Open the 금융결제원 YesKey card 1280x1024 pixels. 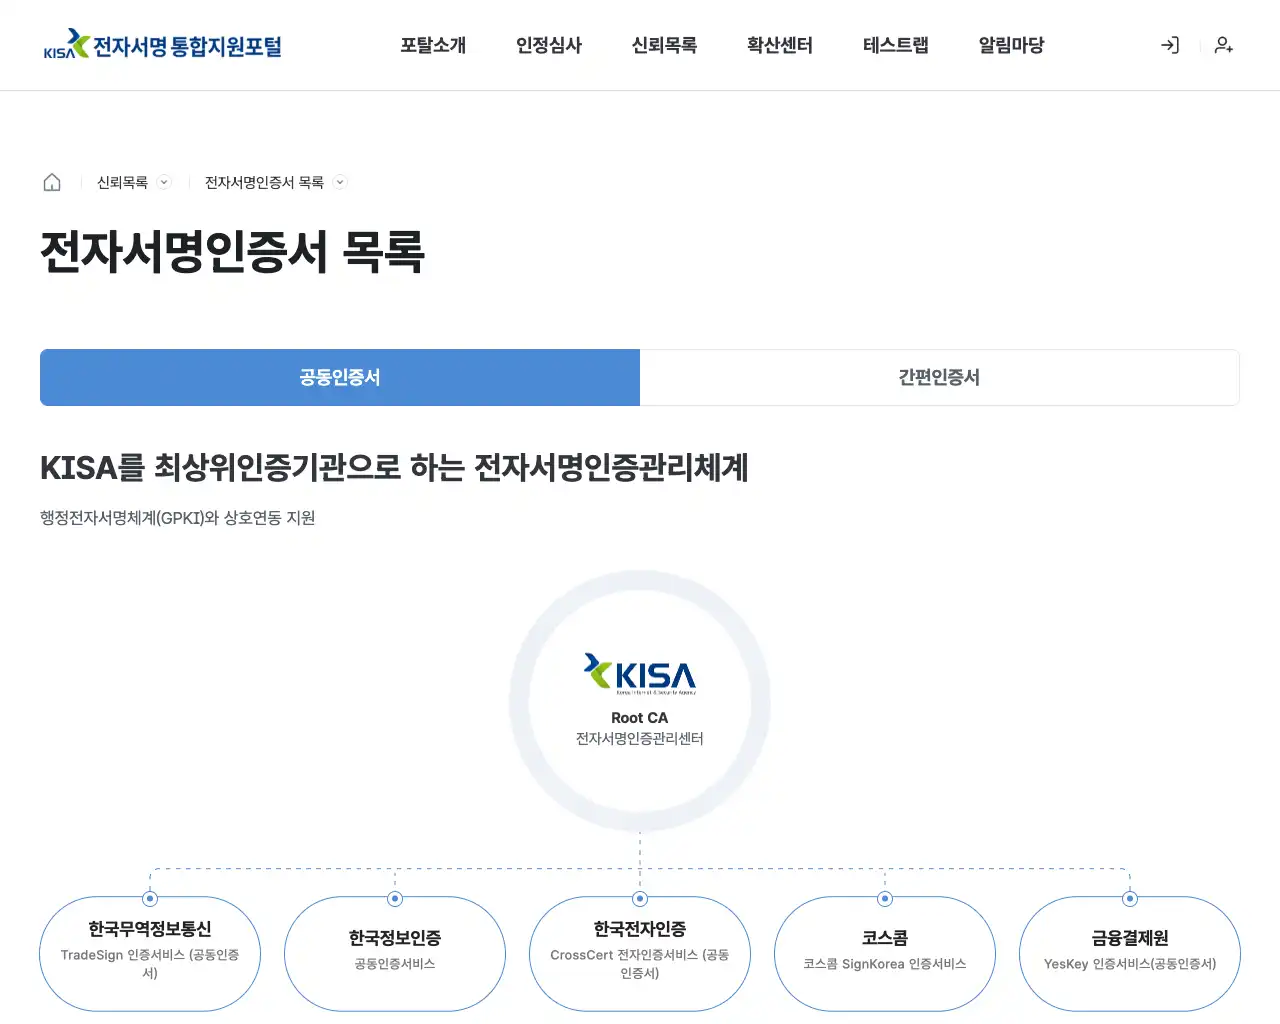point(1130,954)
